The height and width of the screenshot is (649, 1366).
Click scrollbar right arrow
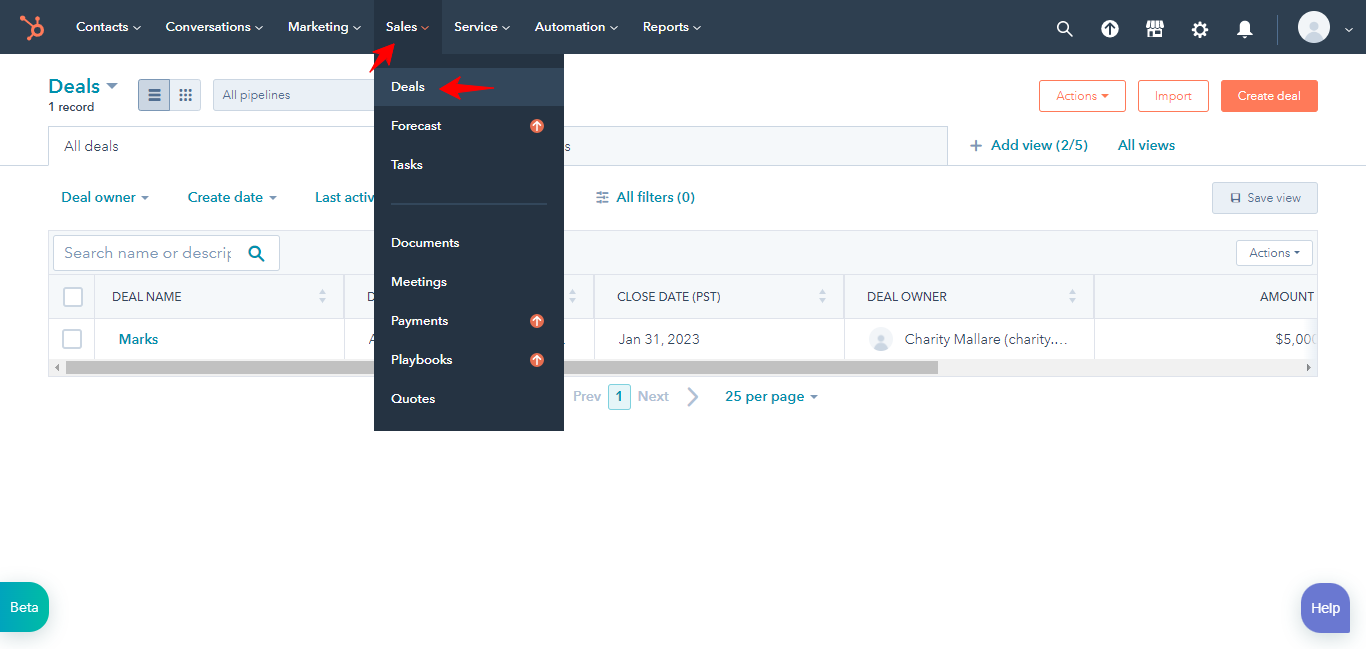pos(1309,368)
